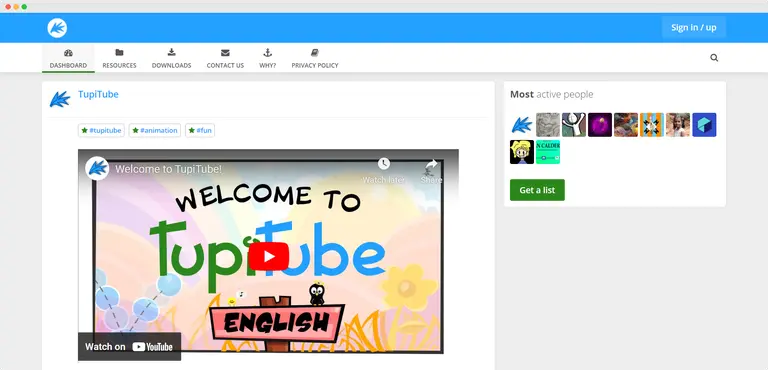Click the Share arrow on the video
Image resolution: width=768 pixels, height=370 pixels.
click(431, 164)
